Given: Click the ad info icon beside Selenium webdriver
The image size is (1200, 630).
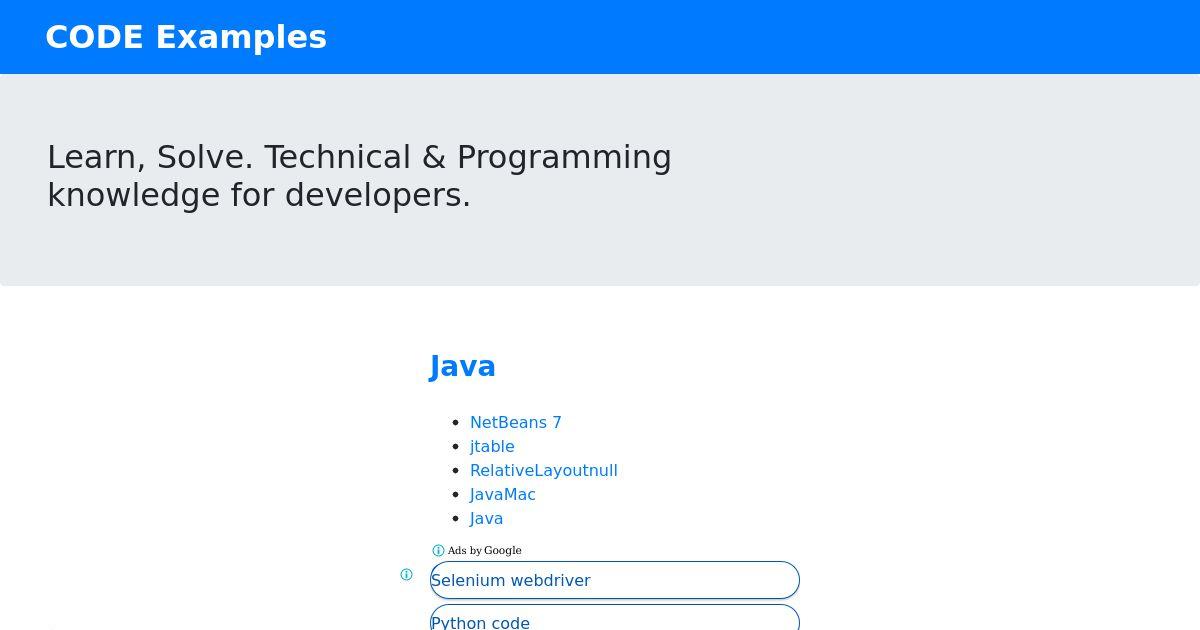Looking at the screenshot, I should 406,574.
